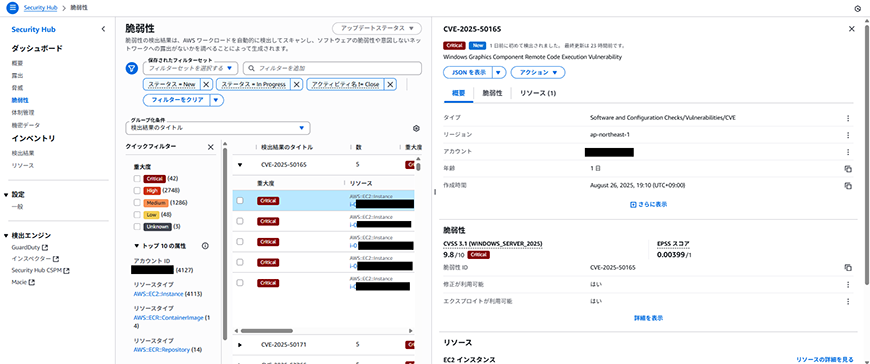This screenshot has width=870, height=364.
Task: Open フィルターセットを選択する dropdown
Action: pyautogui.click(x=191, y=68)
